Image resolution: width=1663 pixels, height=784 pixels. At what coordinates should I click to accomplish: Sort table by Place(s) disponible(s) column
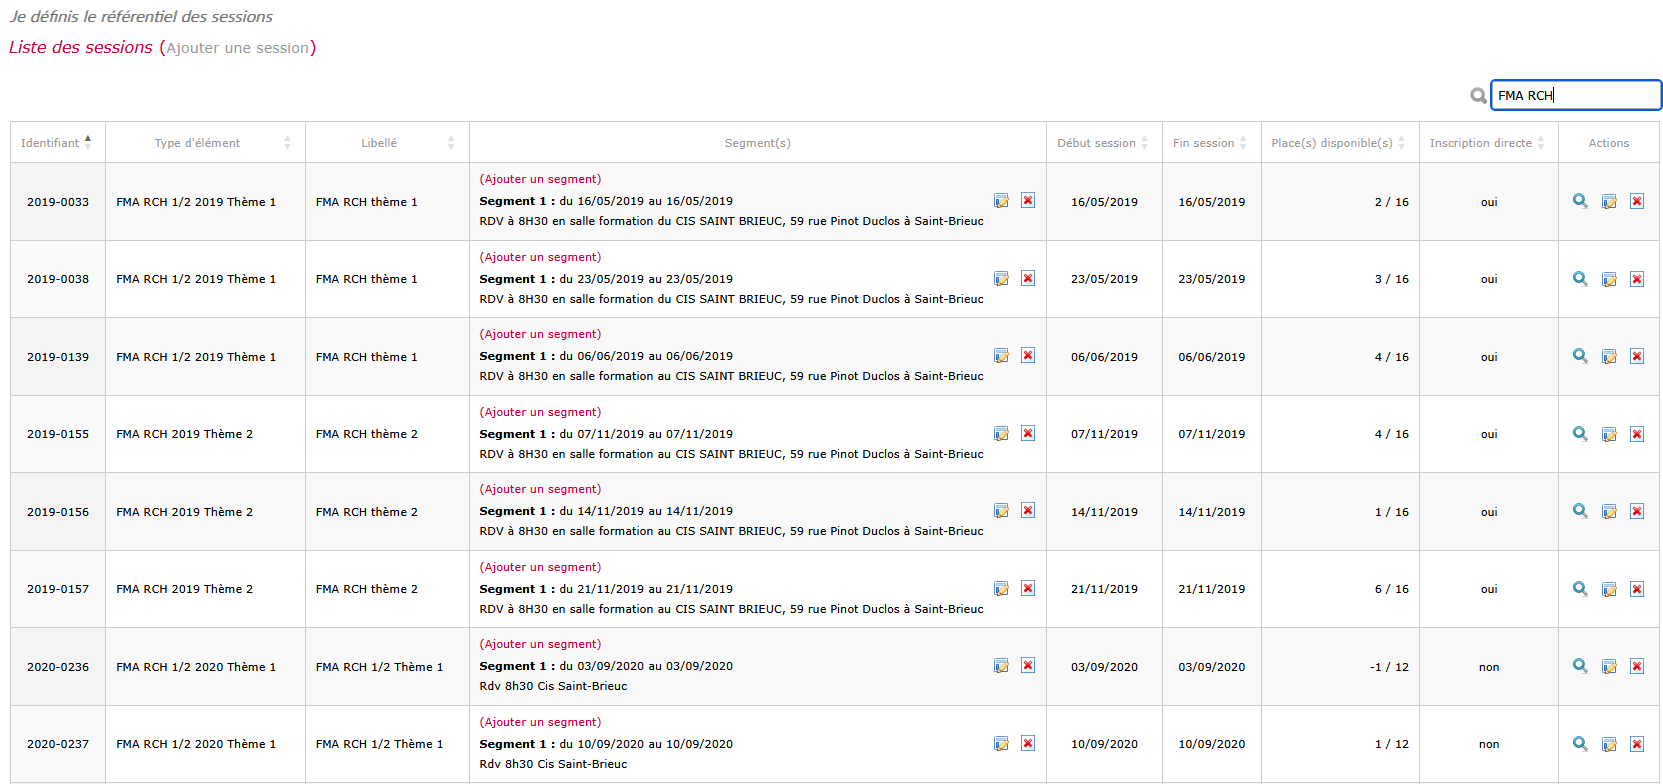[1340, 143]
